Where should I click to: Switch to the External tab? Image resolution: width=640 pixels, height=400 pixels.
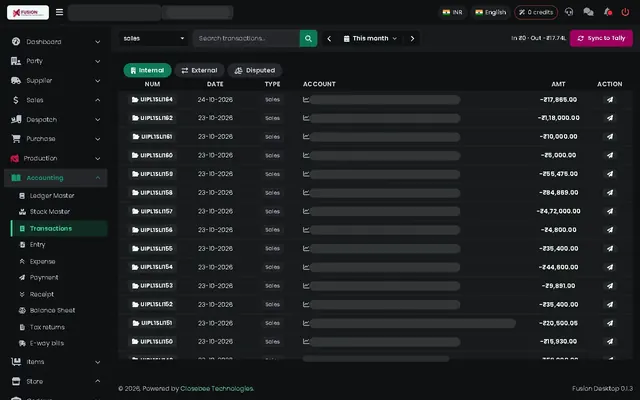coord(200,70)
